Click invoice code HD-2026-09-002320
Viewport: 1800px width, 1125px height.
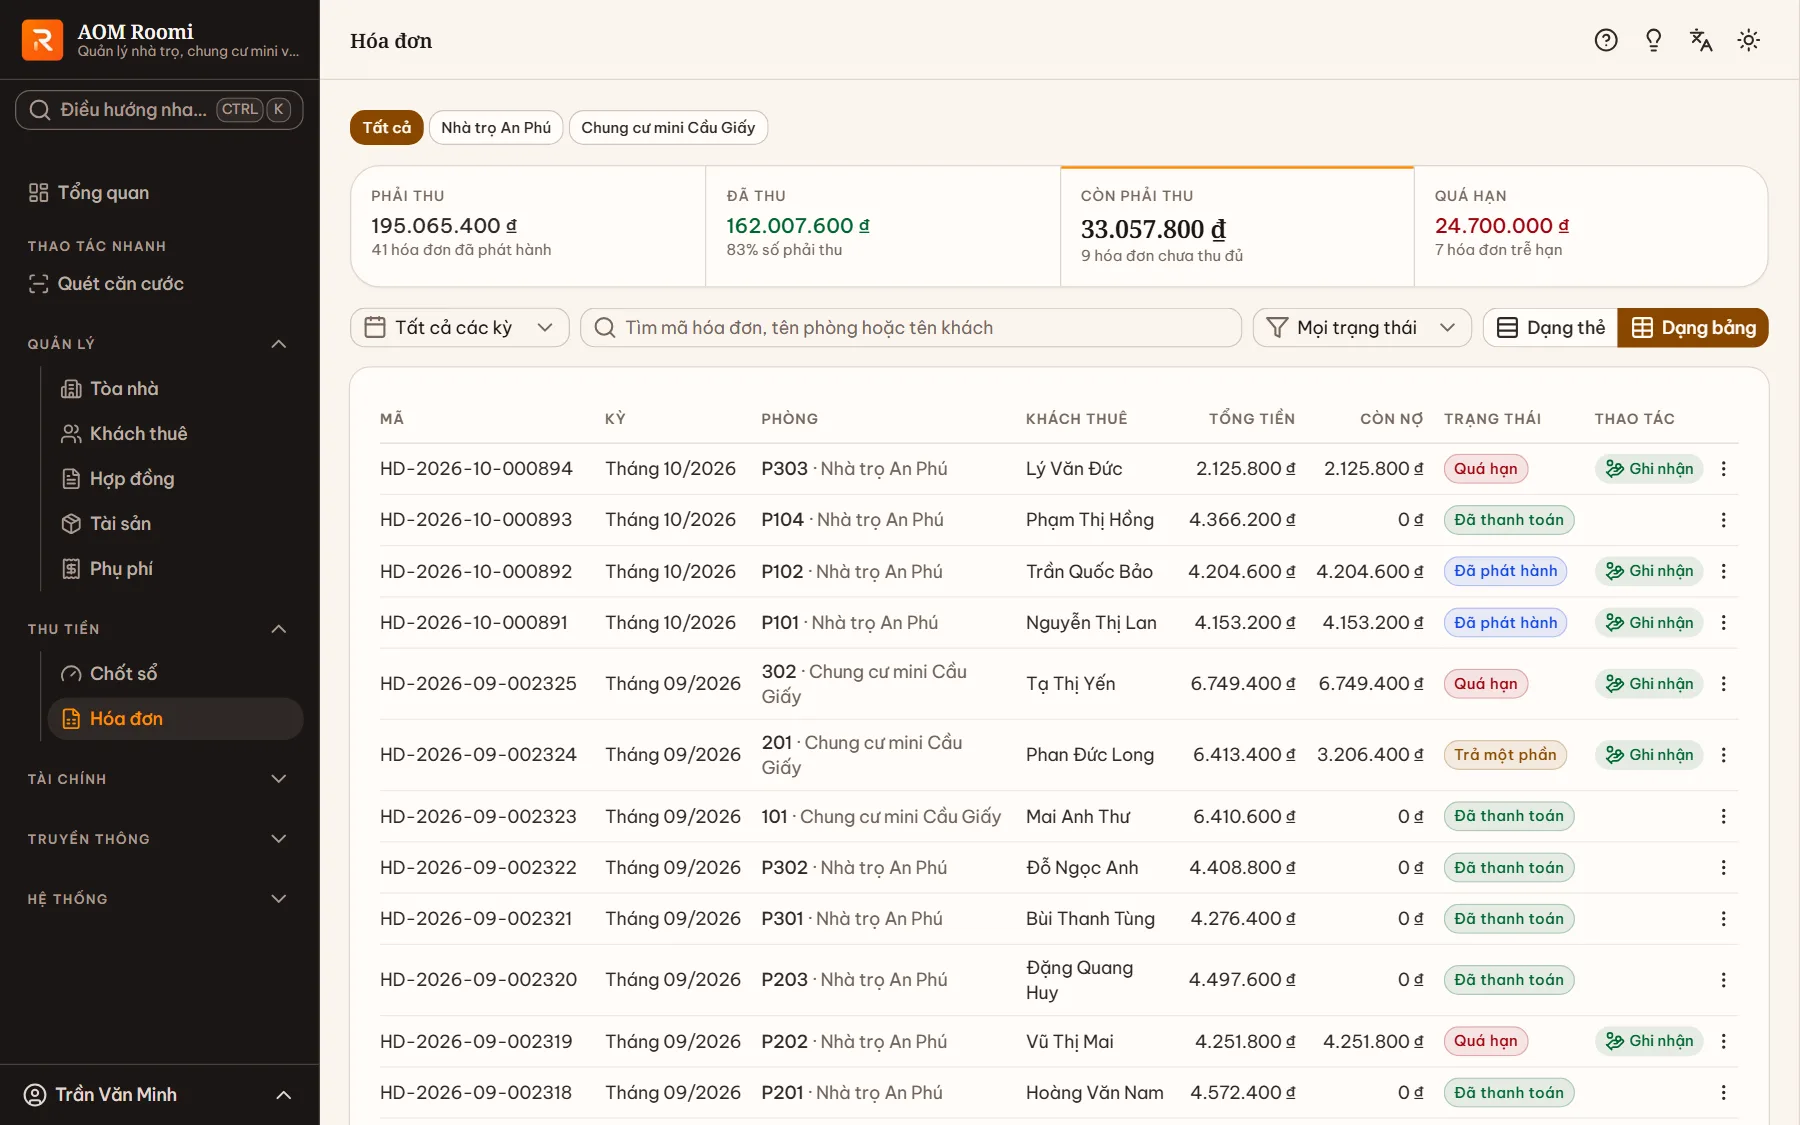478,980
